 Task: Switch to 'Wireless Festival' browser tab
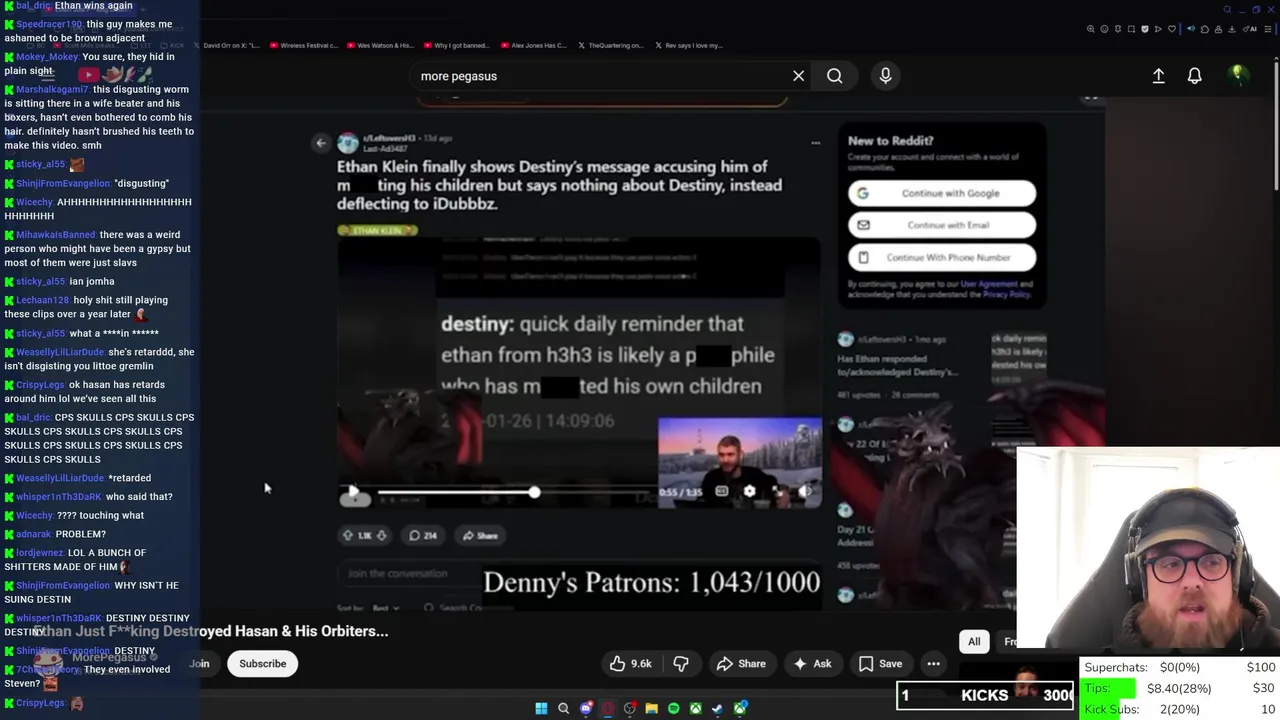click(302, 45)
